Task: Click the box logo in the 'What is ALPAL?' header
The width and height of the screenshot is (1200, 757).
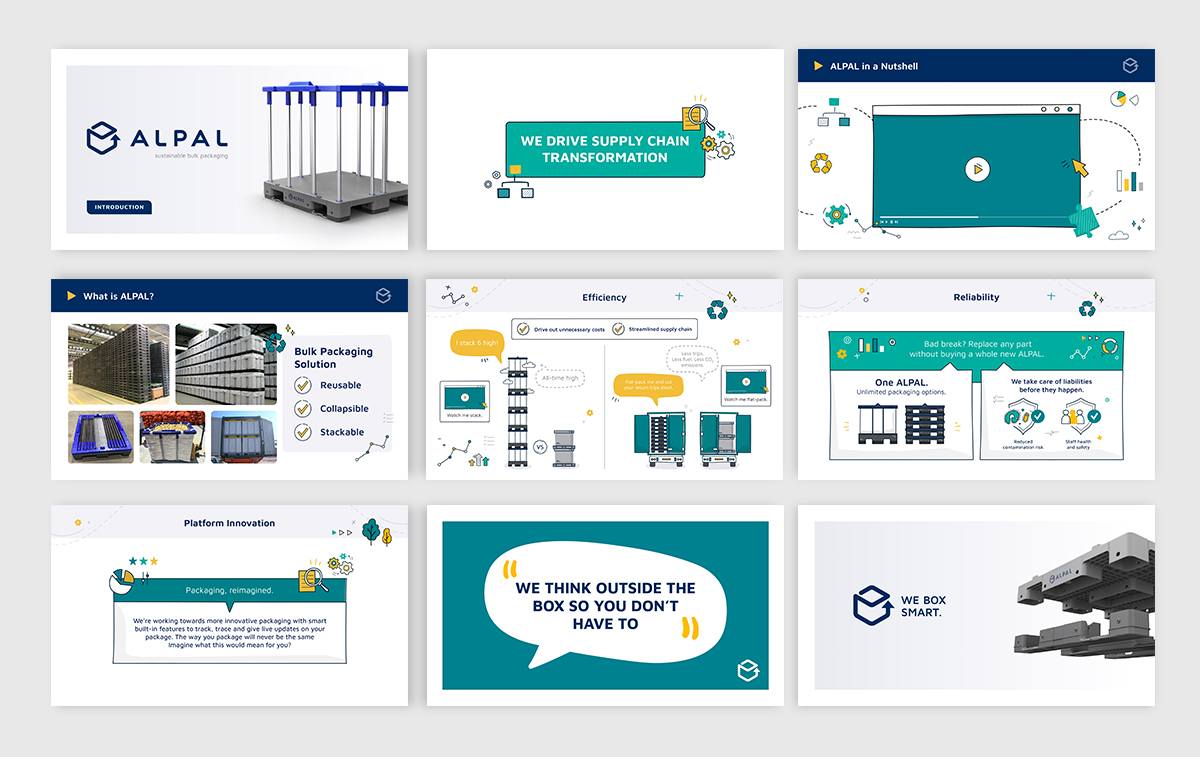Action: coord(383,296)
